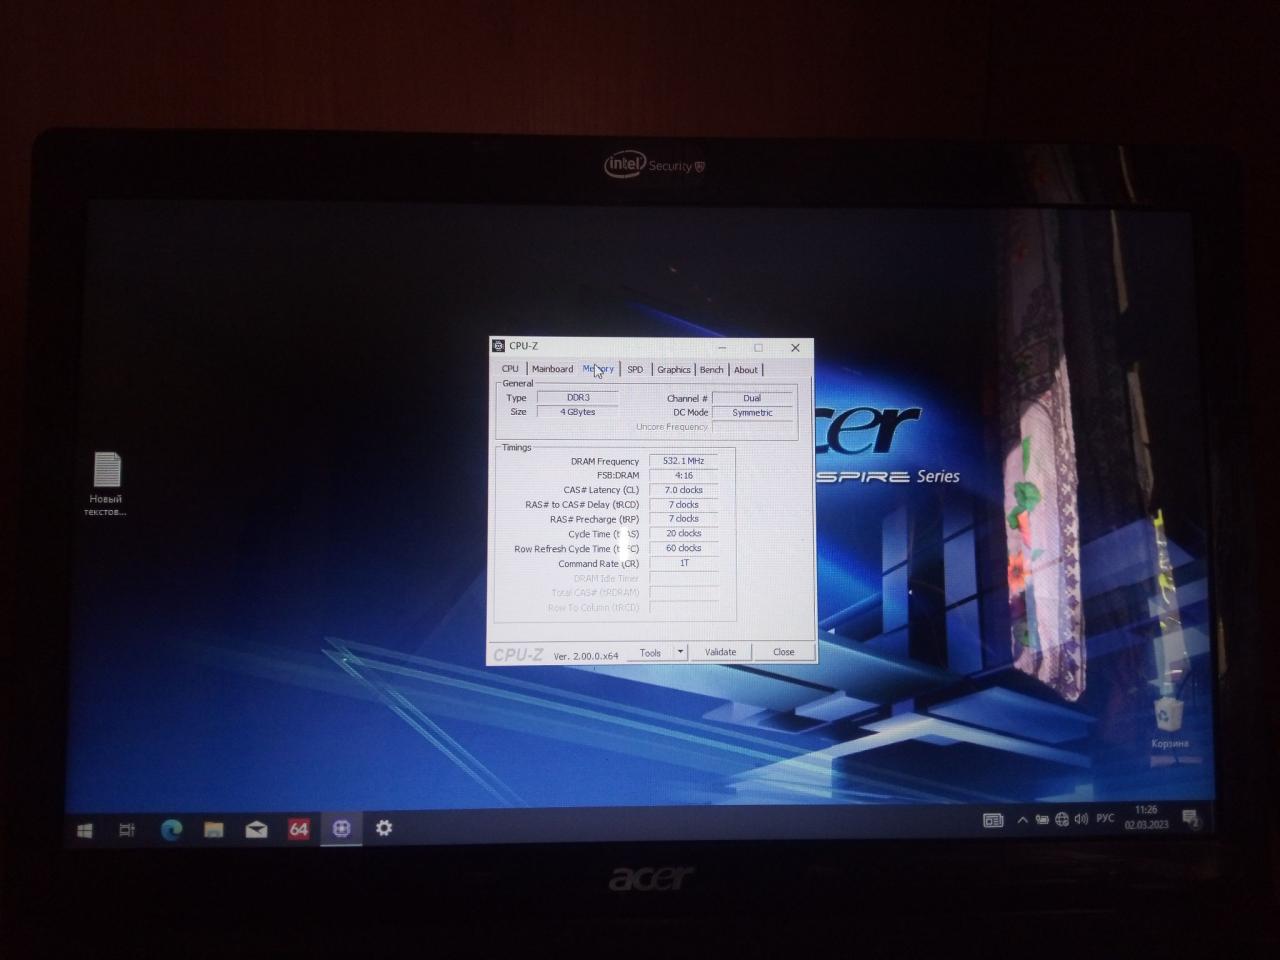1280x960 pixels.
Task: Open the red AIDA64 taskbar icon
Action: pos(299,829)
